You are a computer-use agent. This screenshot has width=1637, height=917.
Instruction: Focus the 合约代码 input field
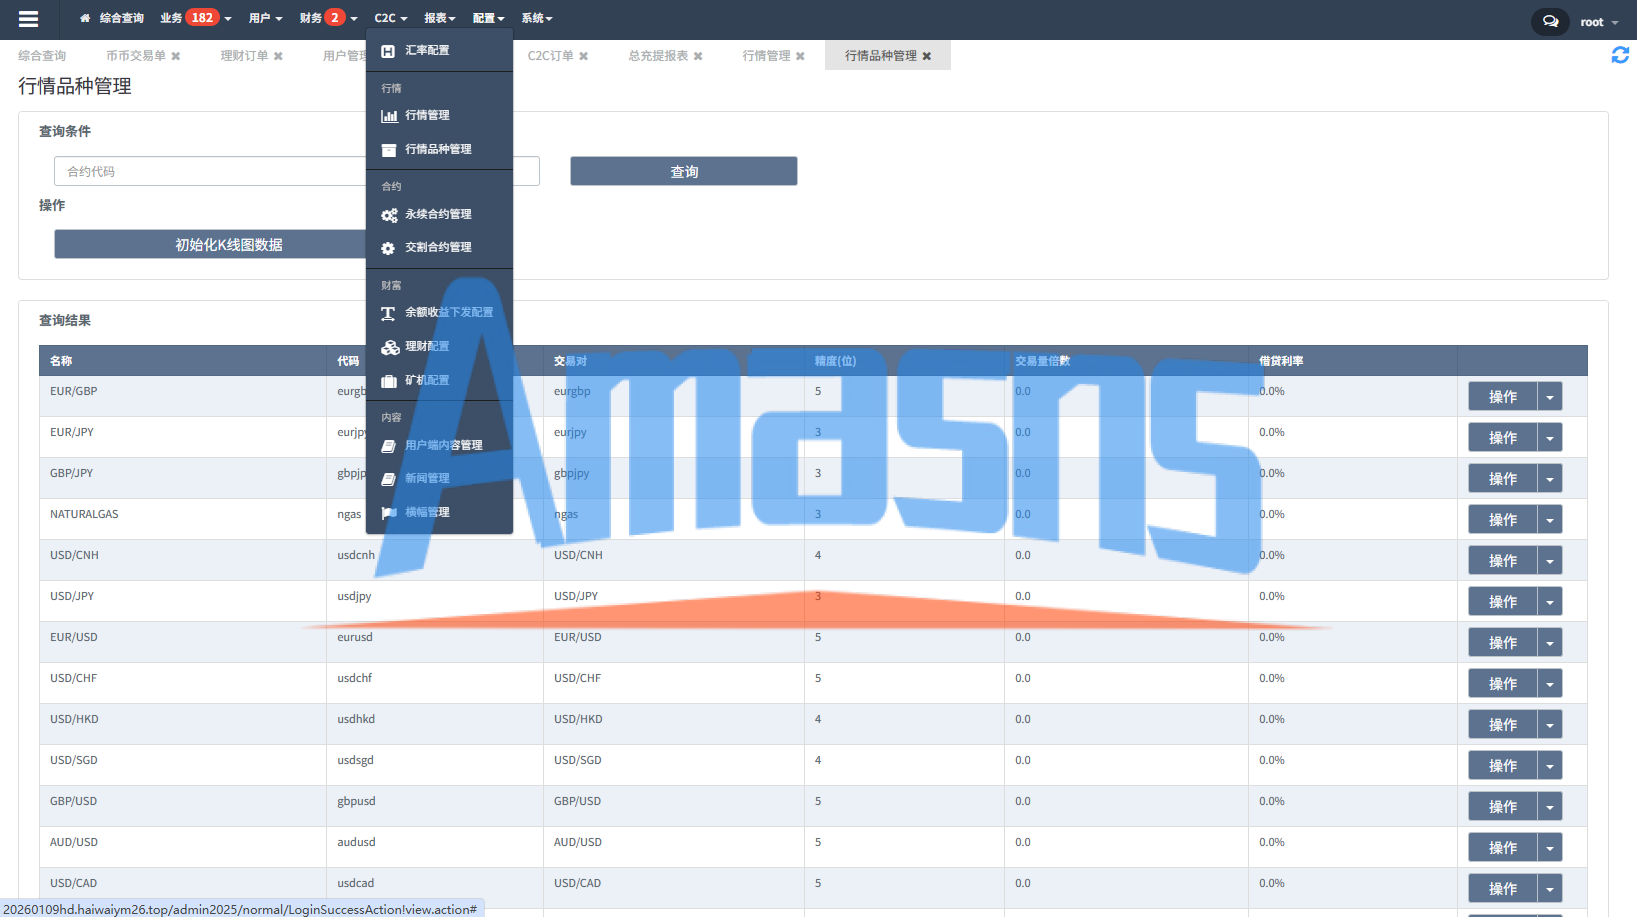tap(211, 171)
